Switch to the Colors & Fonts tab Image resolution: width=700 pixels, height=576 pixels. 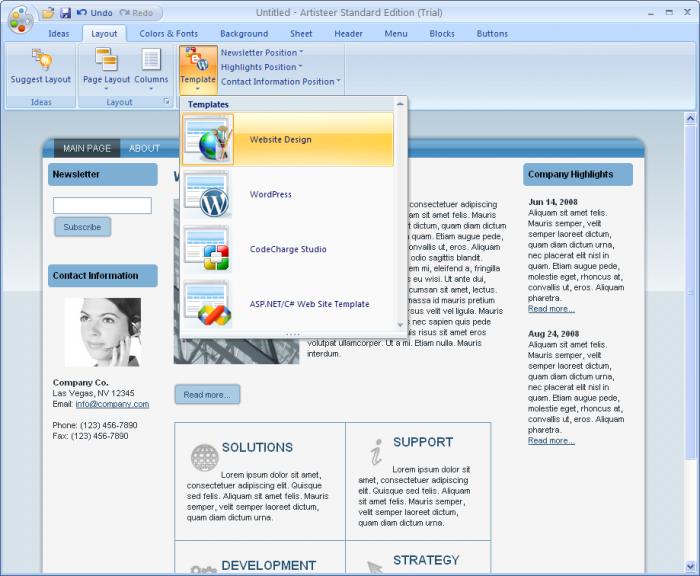click(168, 33)
